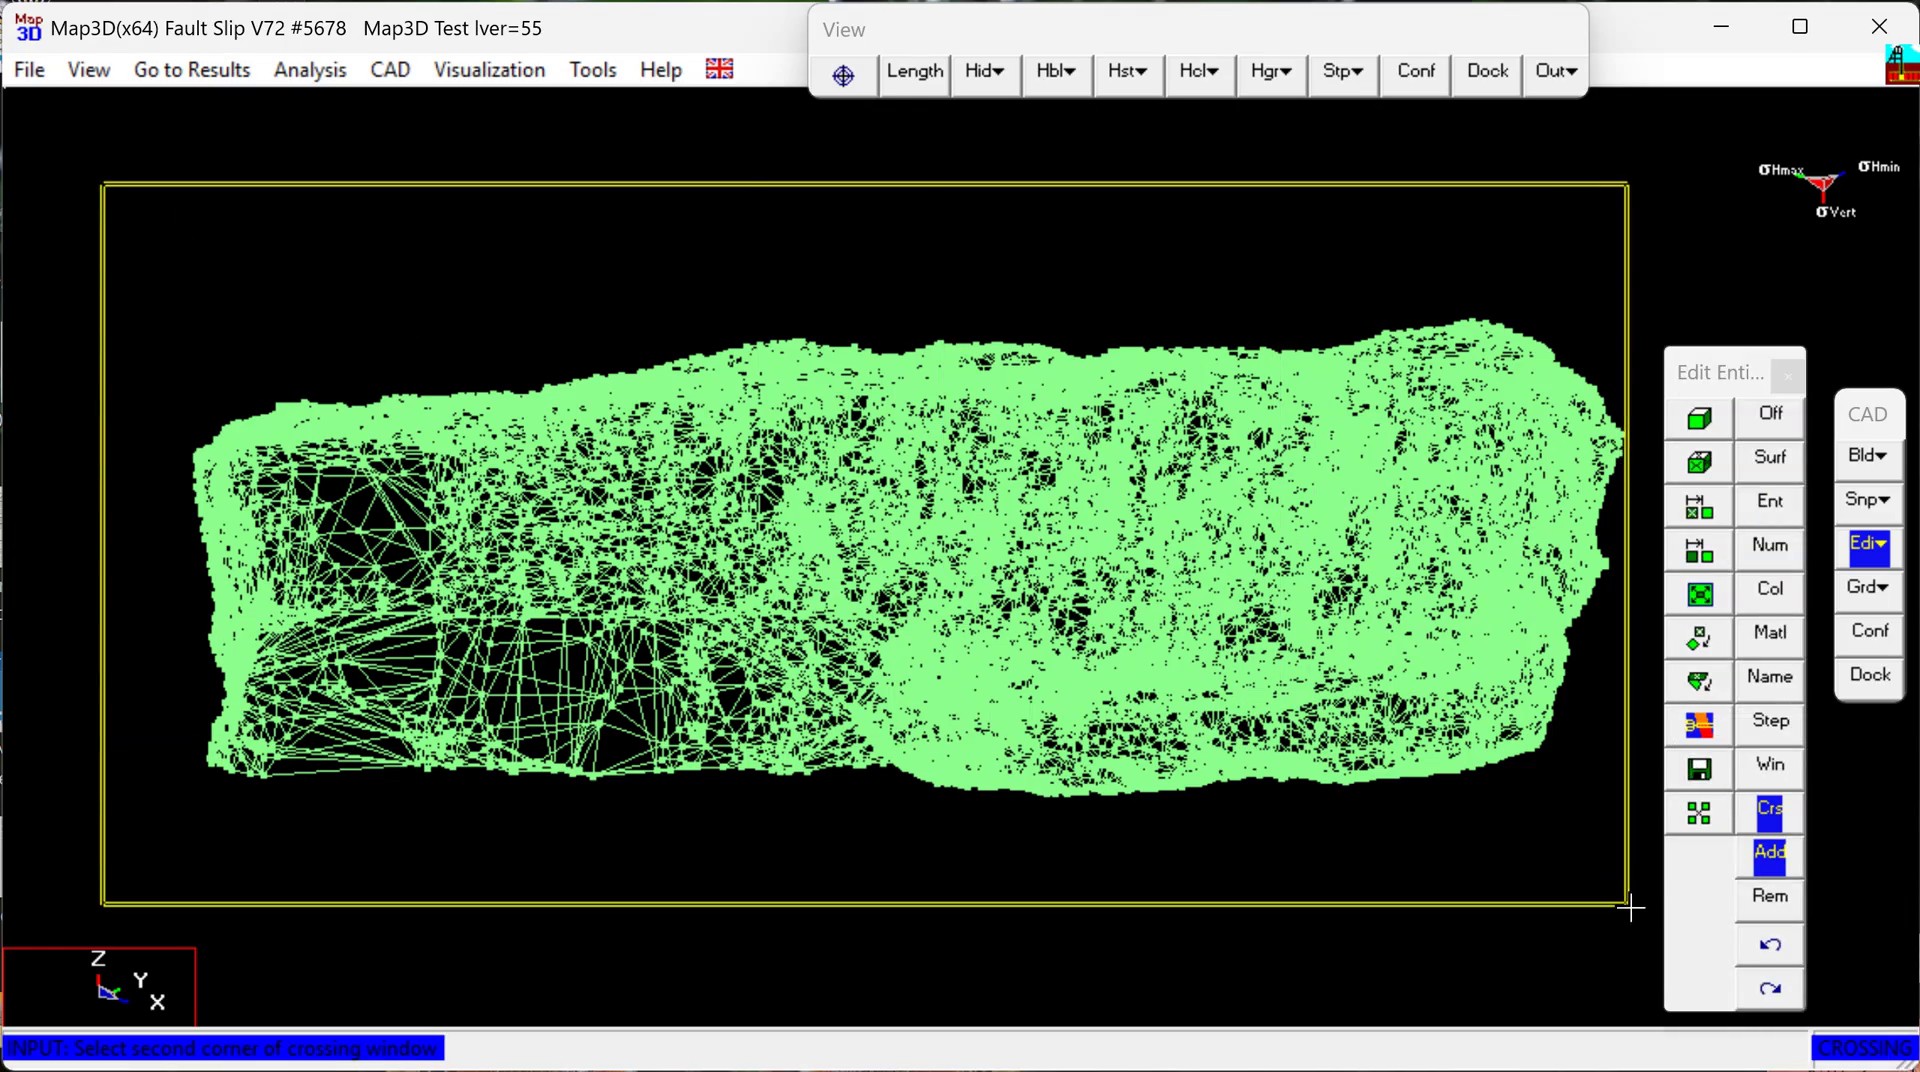Image resolution: width=1920 pixels, height=1072 pixels.
Task: Click the crosshair target icon in View toolbar
Action: (x=843, y=75)
